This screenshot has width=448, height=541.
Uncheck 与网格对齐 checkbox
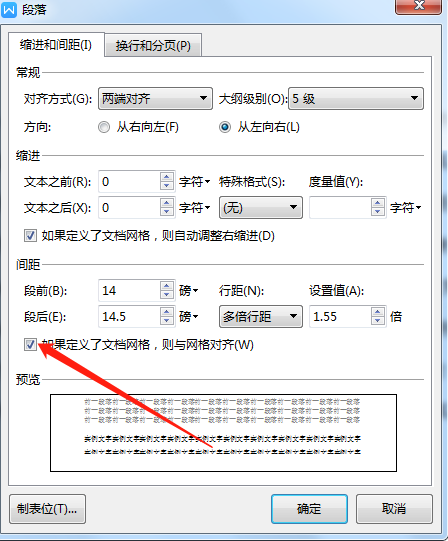tap(30, 344)
